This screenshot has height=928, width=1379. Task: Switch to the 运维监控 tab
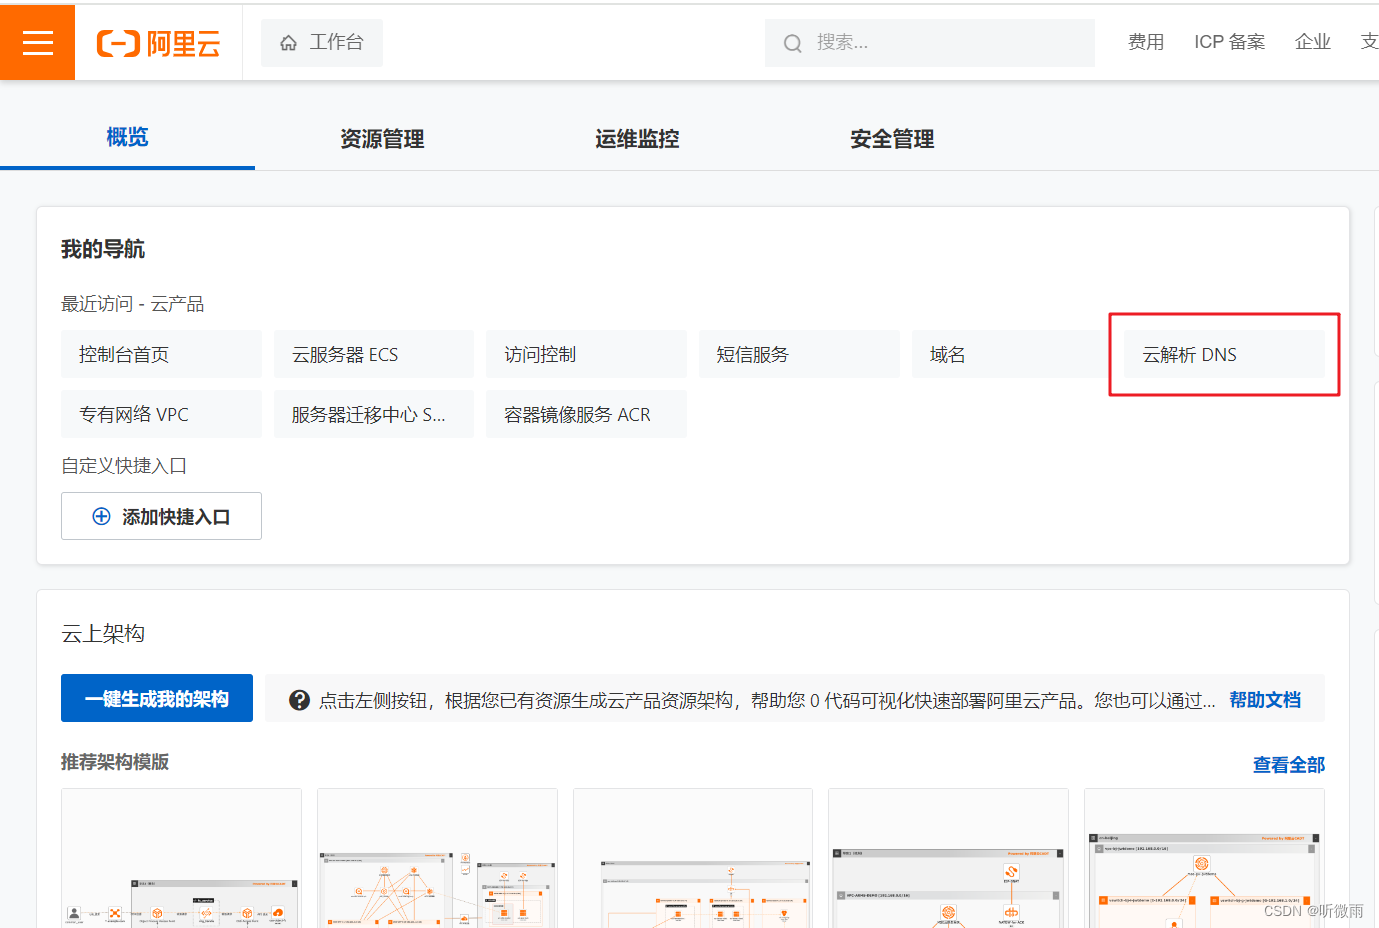(637, 139)
